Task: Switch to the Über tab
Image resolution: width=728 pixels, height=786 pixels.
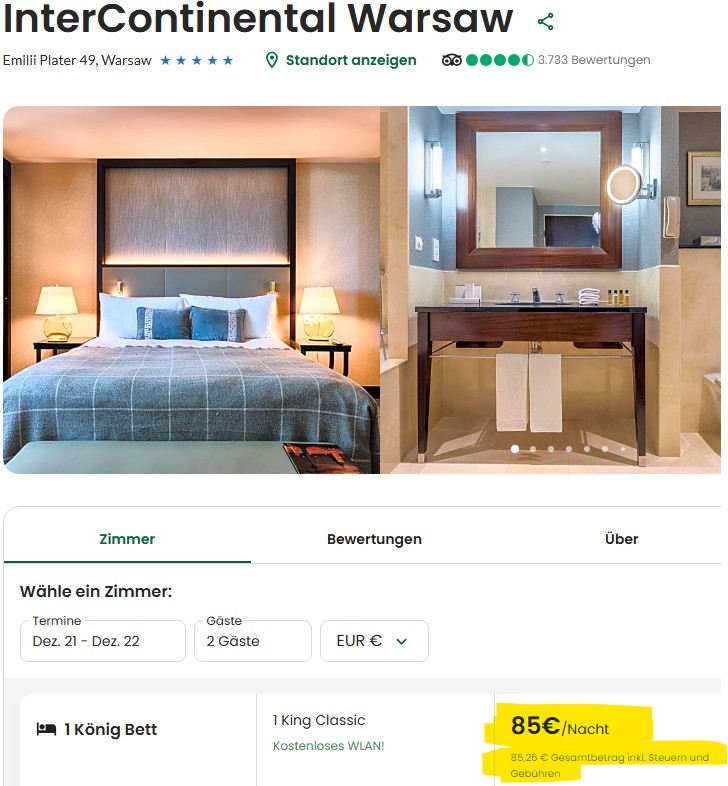Action: (x=621, y=539)
